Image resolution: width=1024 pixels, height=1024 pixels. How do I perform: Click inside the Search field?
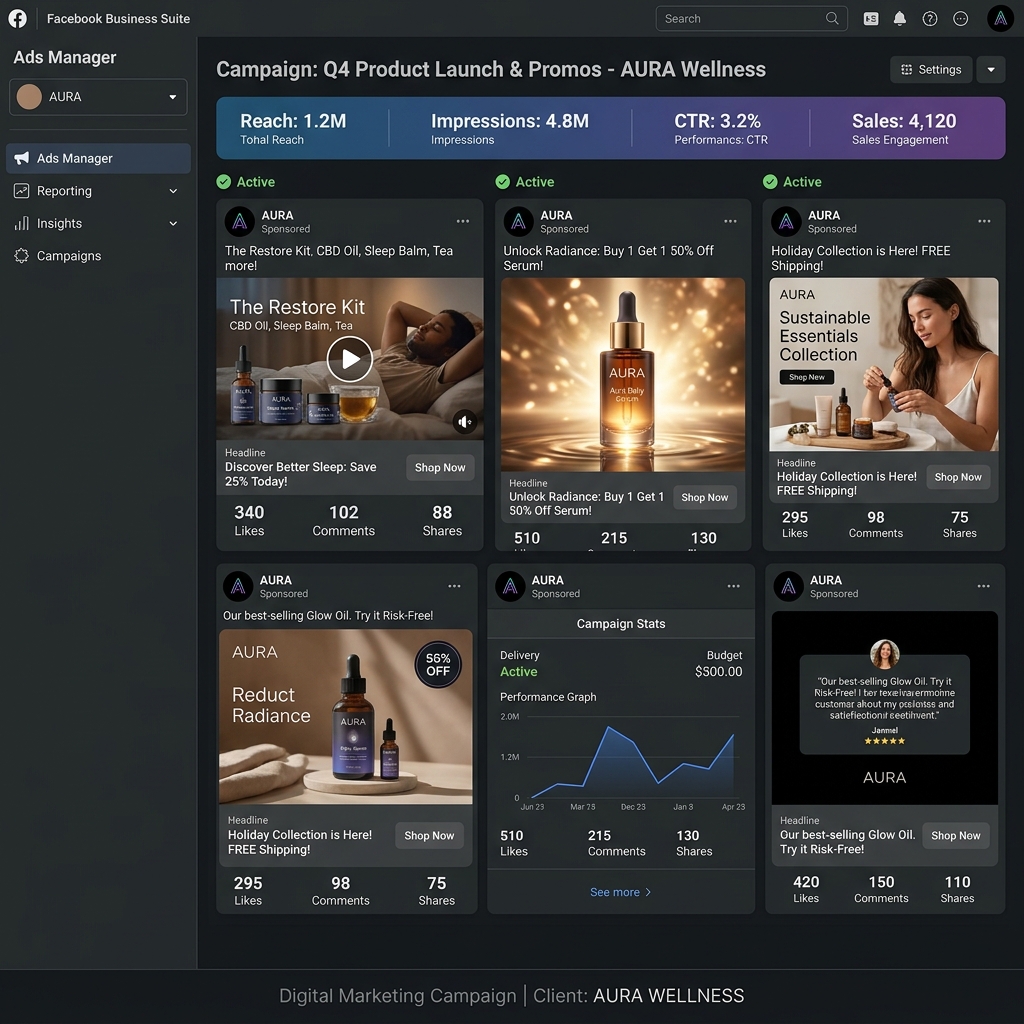pyautogui.click(x=751, y=18)
